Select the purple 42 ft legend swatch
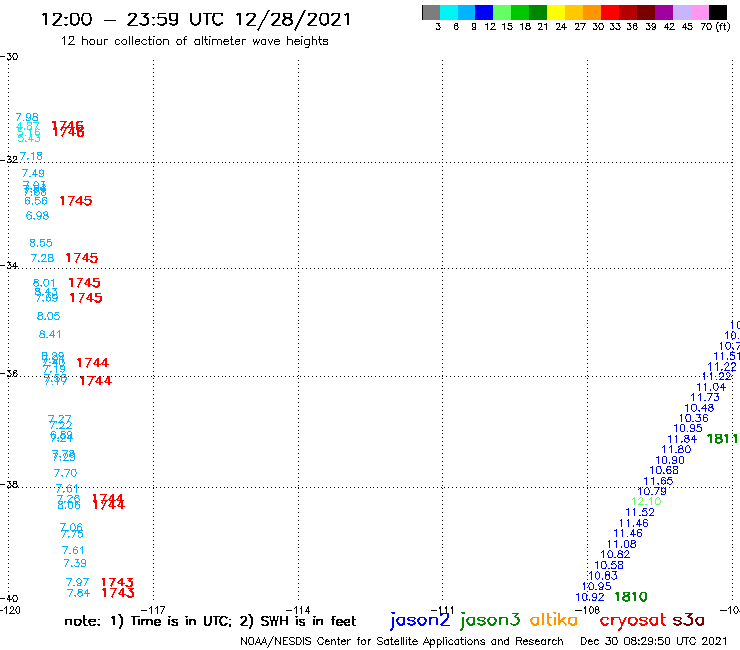The width and height of the screenshot is (740, 650). [x=664, y=12]
